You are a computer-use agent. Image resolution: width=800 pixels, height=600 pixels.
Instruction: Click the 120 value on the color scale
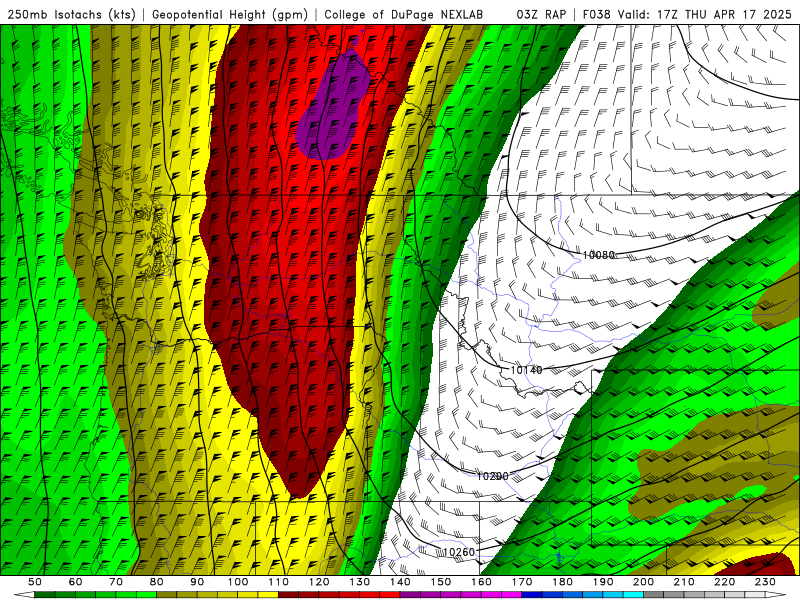pyautogui.click(x=319, y=582)
